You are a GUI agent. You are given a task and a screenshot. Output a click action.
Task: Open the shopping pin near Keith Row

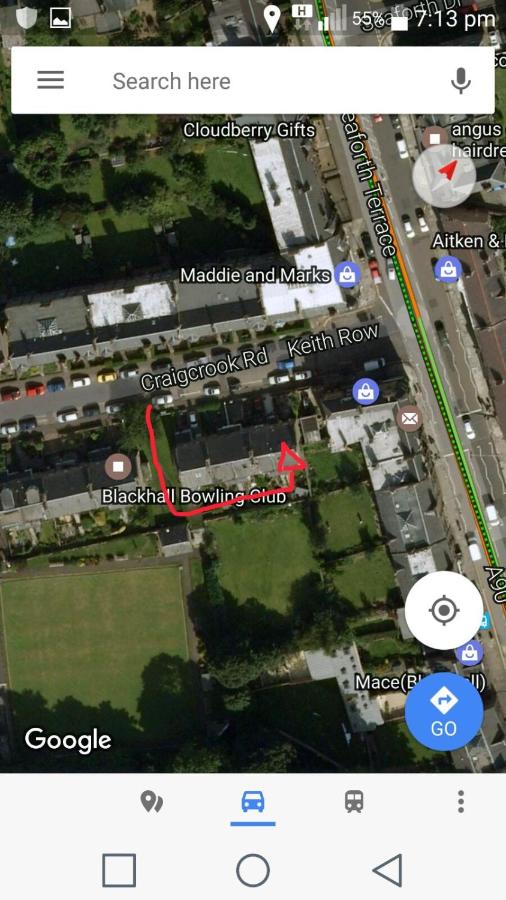tap(365, 391)
